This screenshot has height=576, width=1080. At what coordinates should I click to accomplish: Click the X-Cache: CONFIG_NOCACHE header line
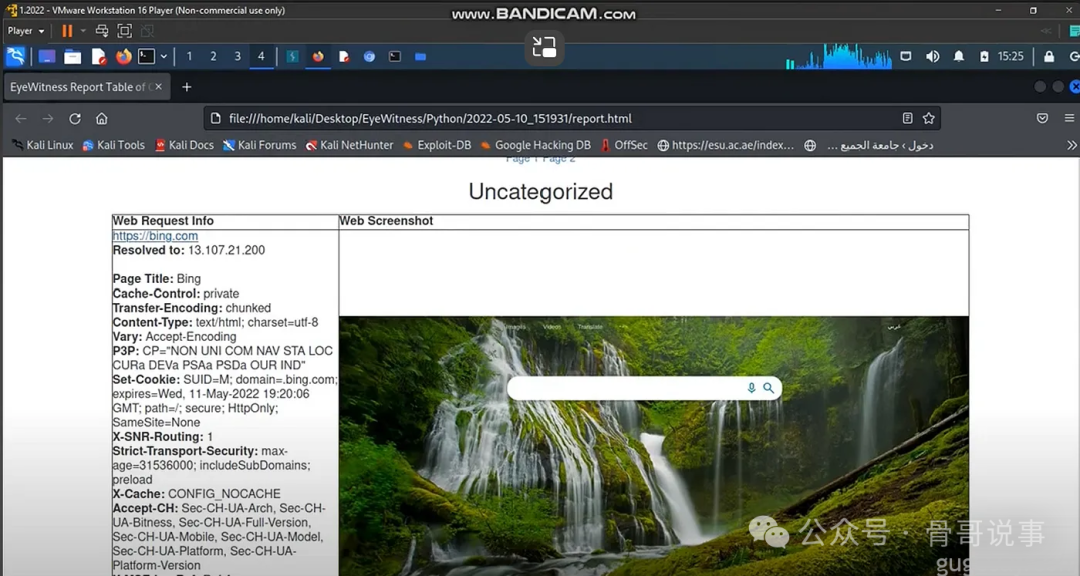[x=196, y=494]
